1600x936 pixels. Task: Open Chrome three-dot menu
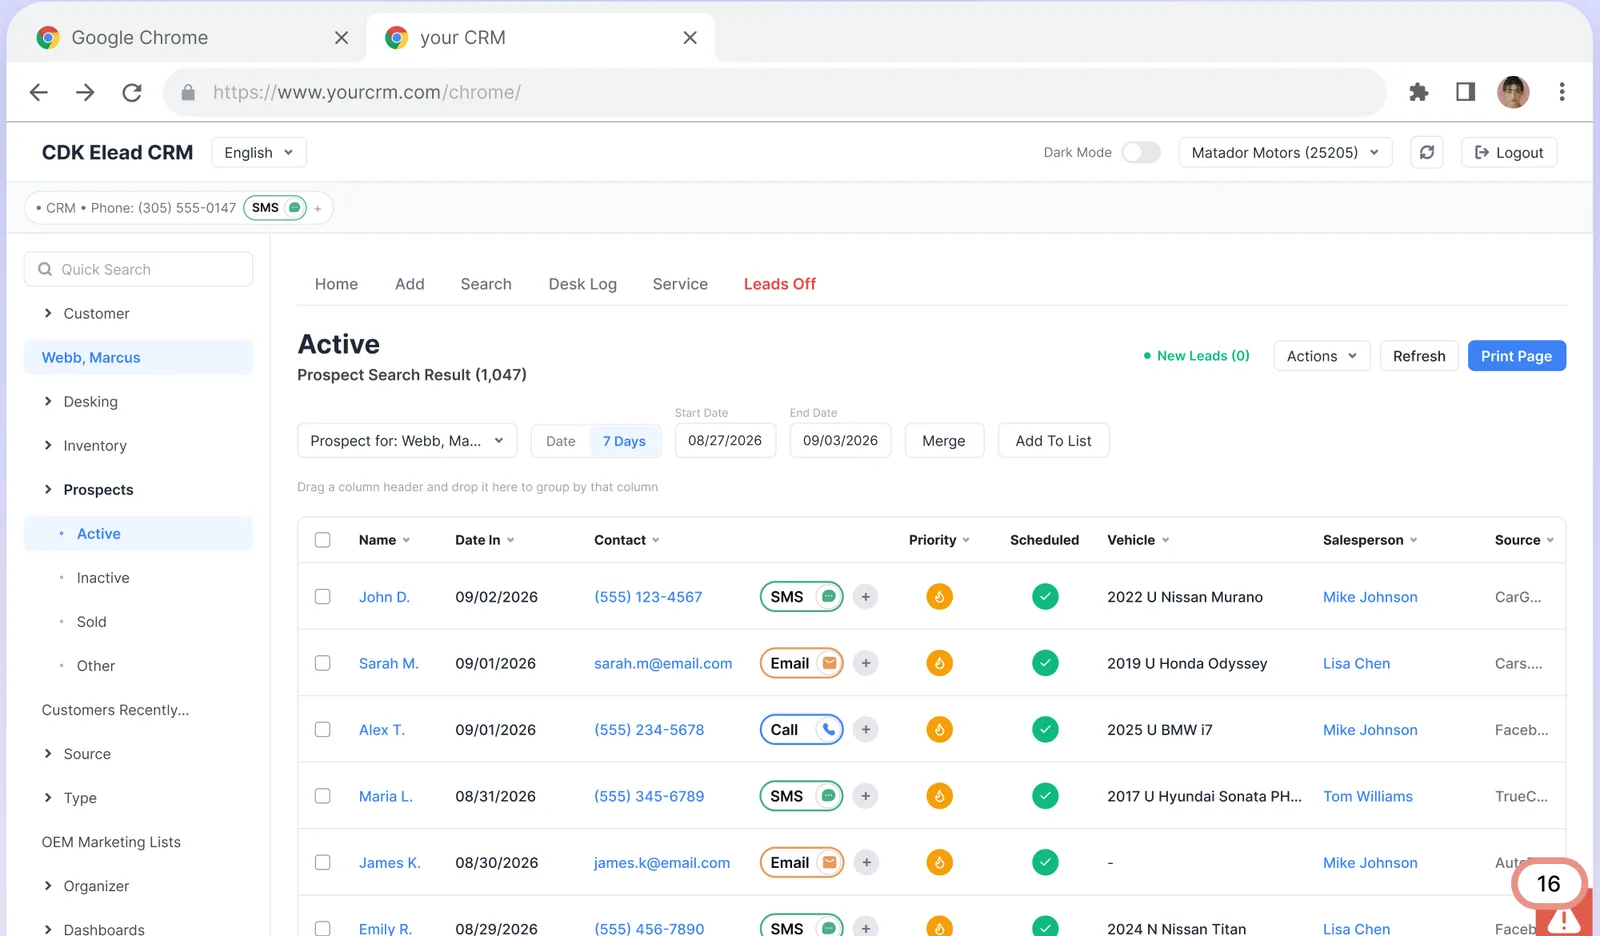point(1561,92)
